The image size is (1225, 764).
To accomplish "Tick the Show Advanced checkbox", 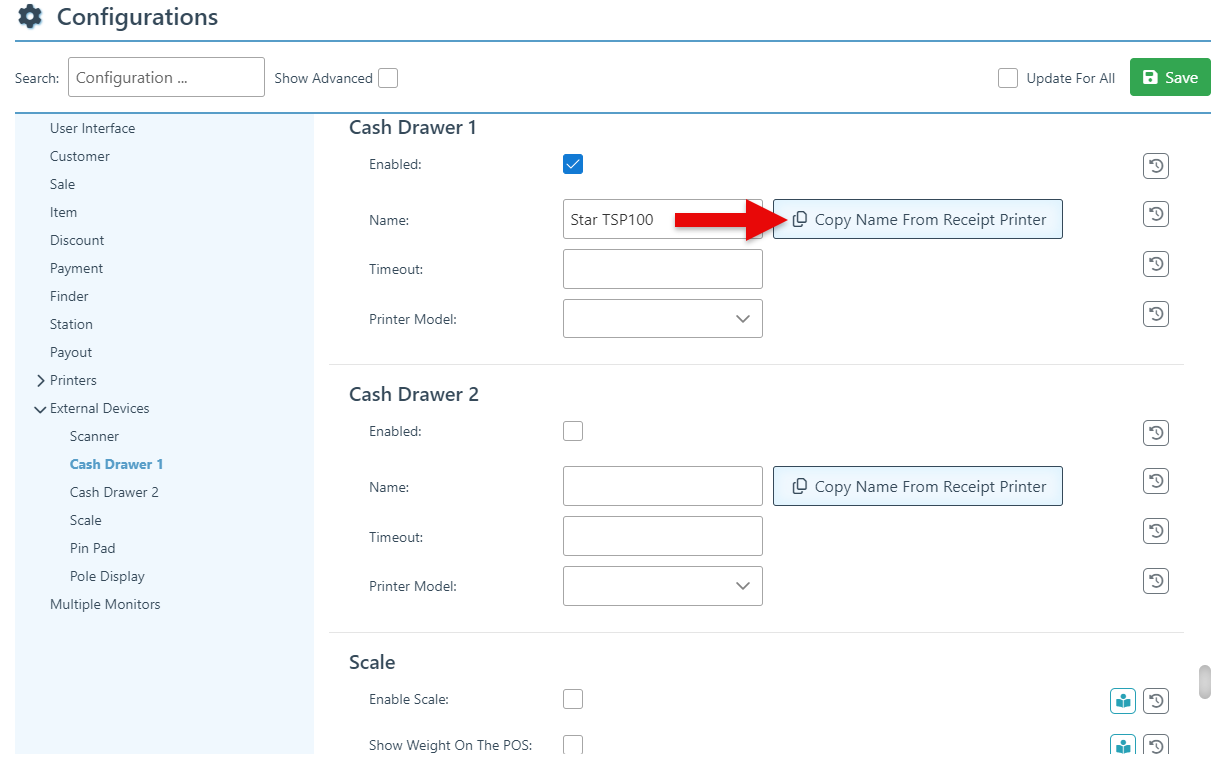I will point(387,78).
